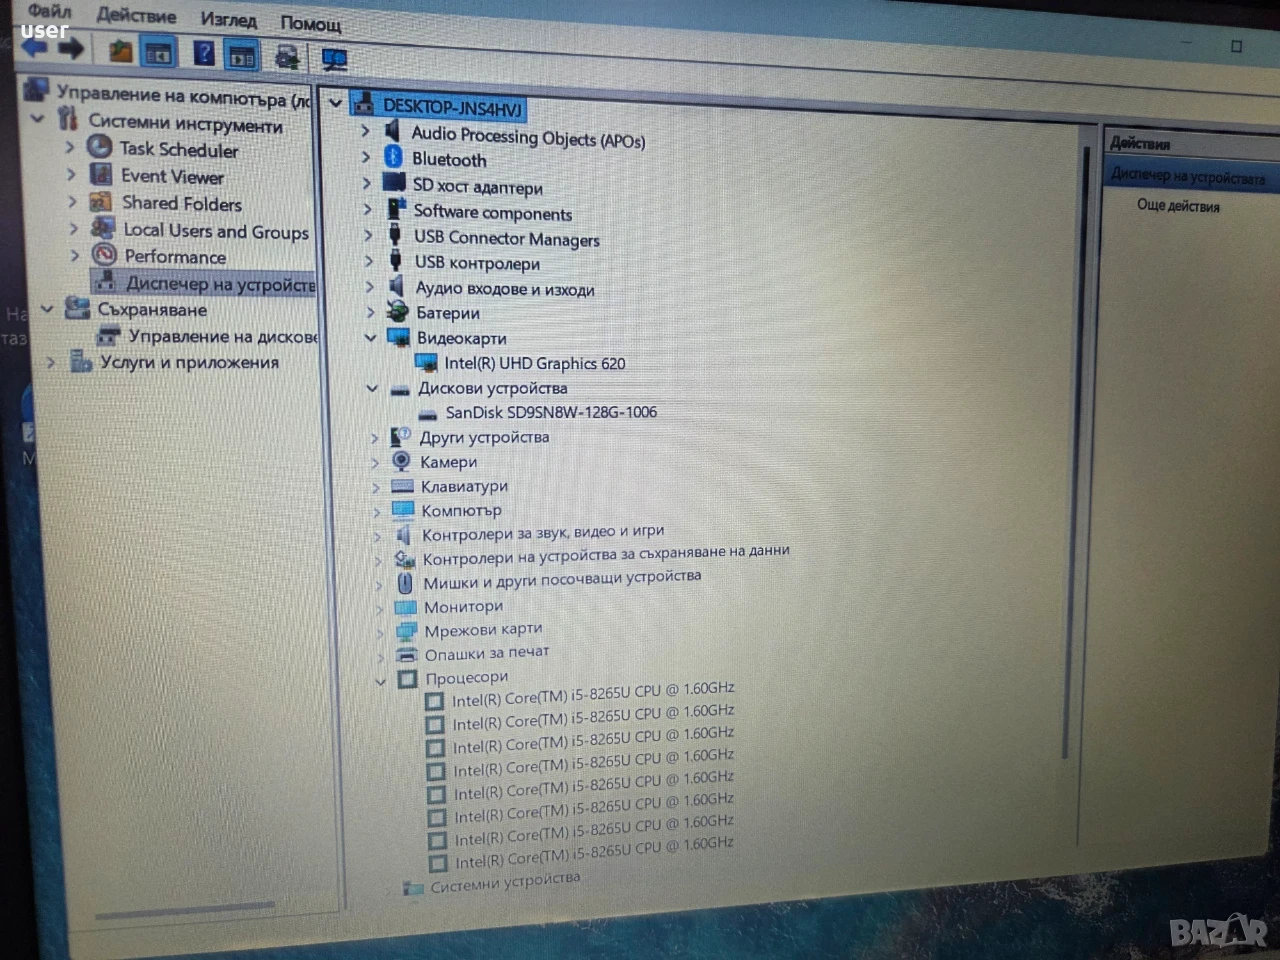The image size is (1280, 960).
Task: Toggle the Show/Hide Console Tree toolbar icon
Action: pyautogui.click(x=159, y=53)
